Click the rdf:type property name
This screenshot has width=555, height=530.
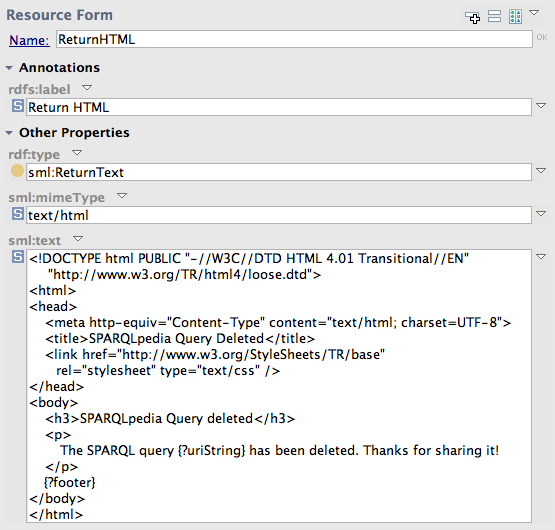pyautogui.click(x=34, y=154)
